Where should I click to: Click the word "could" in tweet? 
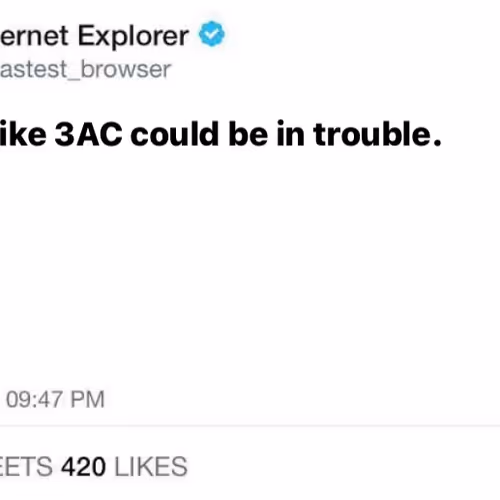(x=175, y=134)
